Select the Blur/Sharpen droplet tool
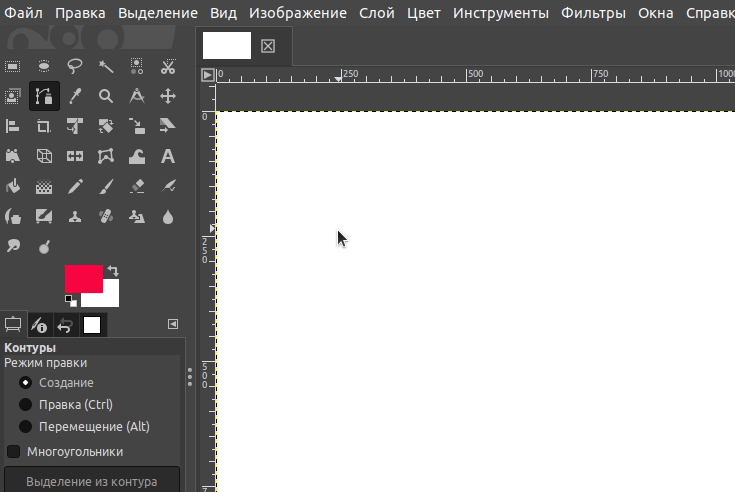735x492 pixels. pyautogui.click(x=168, y=217)
